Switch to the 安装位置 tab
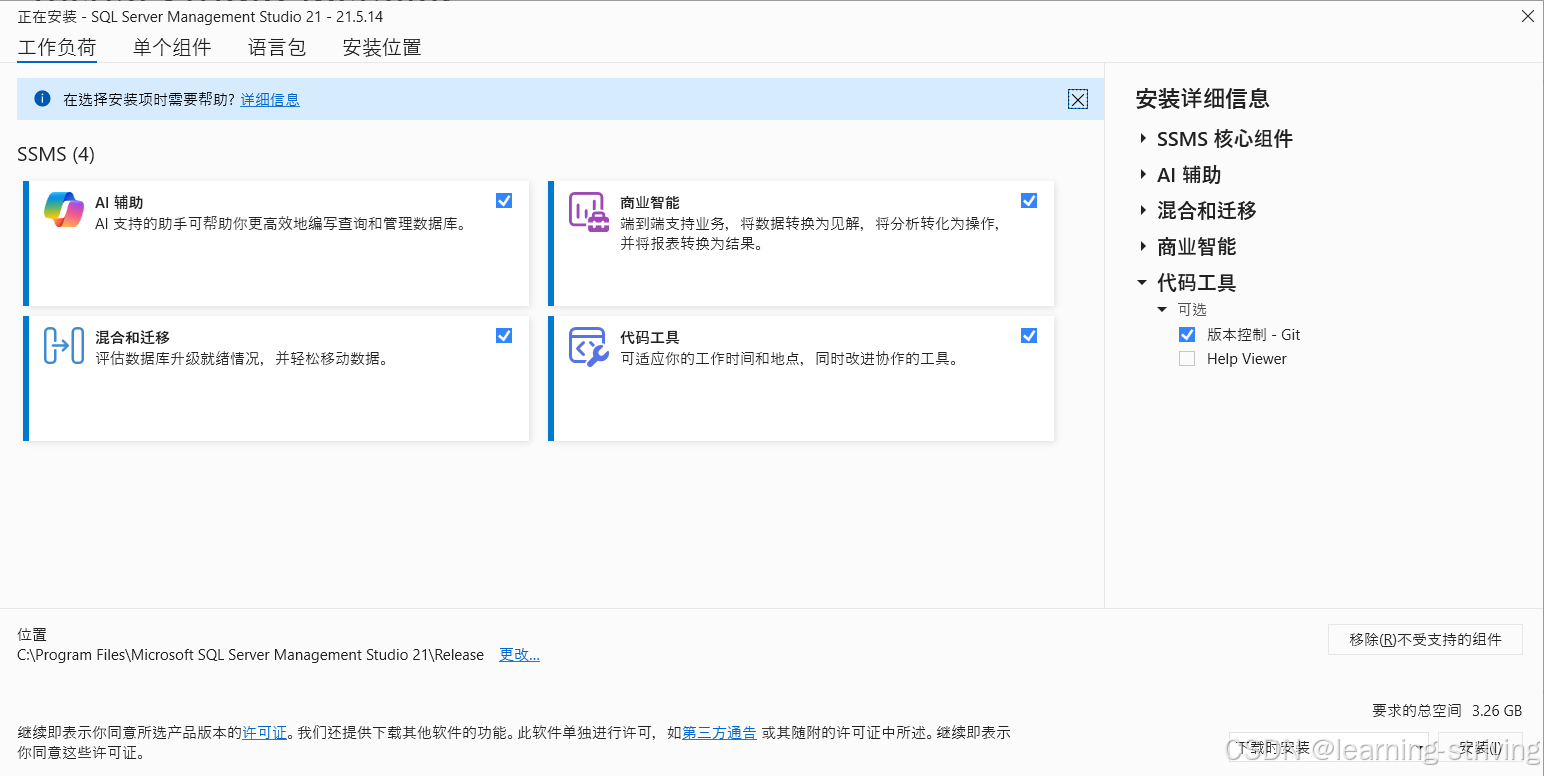This screenshot has width=1544, height=776. click(382, 47)
